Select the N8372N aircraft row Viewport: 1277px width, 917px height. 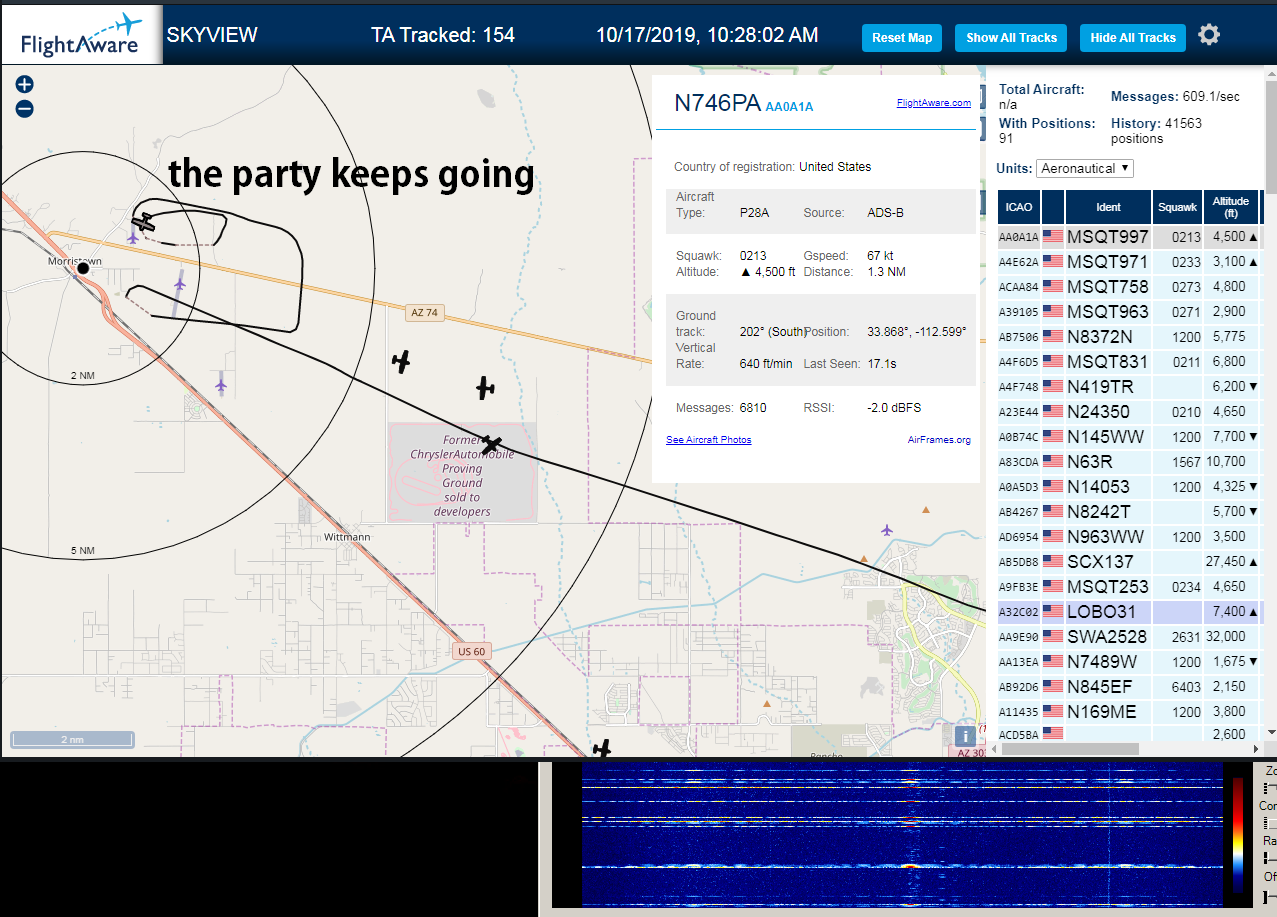pos(1130,337)
